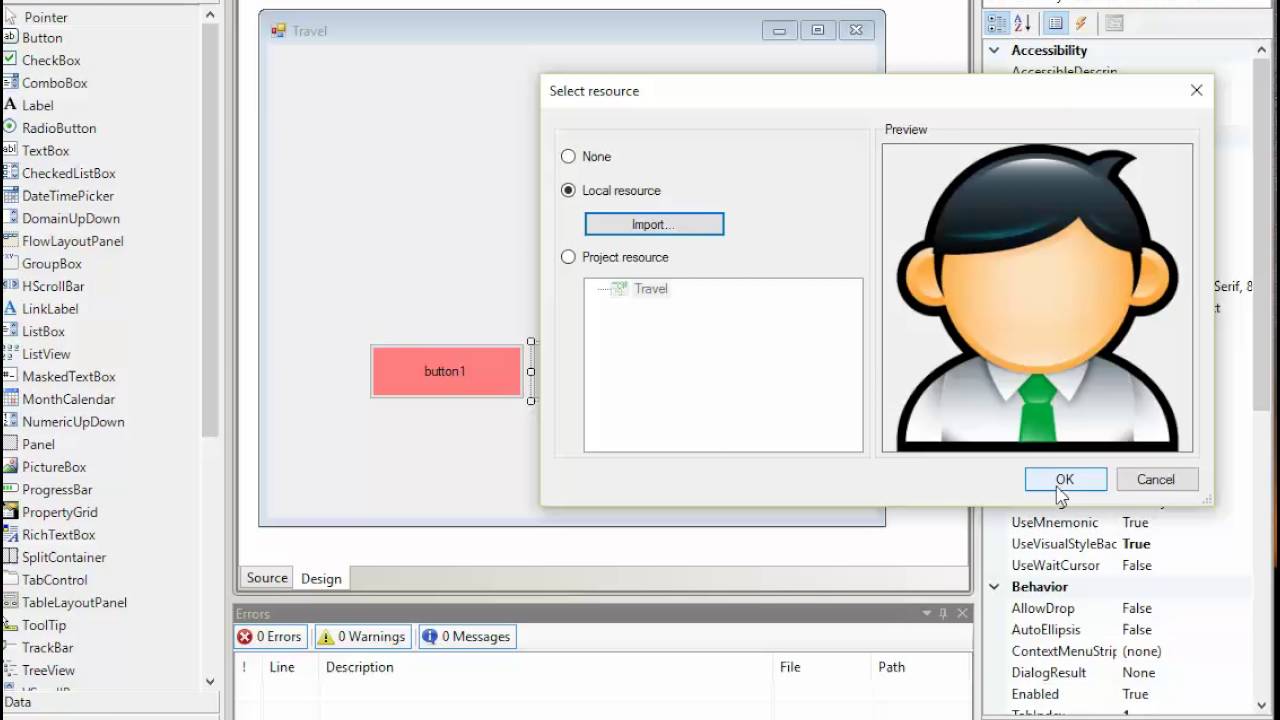Sort properties alphabetically with A-Z icon
Viewport: 1280px width, 720px height.
pyautogui.click(x=1022, y=23)
